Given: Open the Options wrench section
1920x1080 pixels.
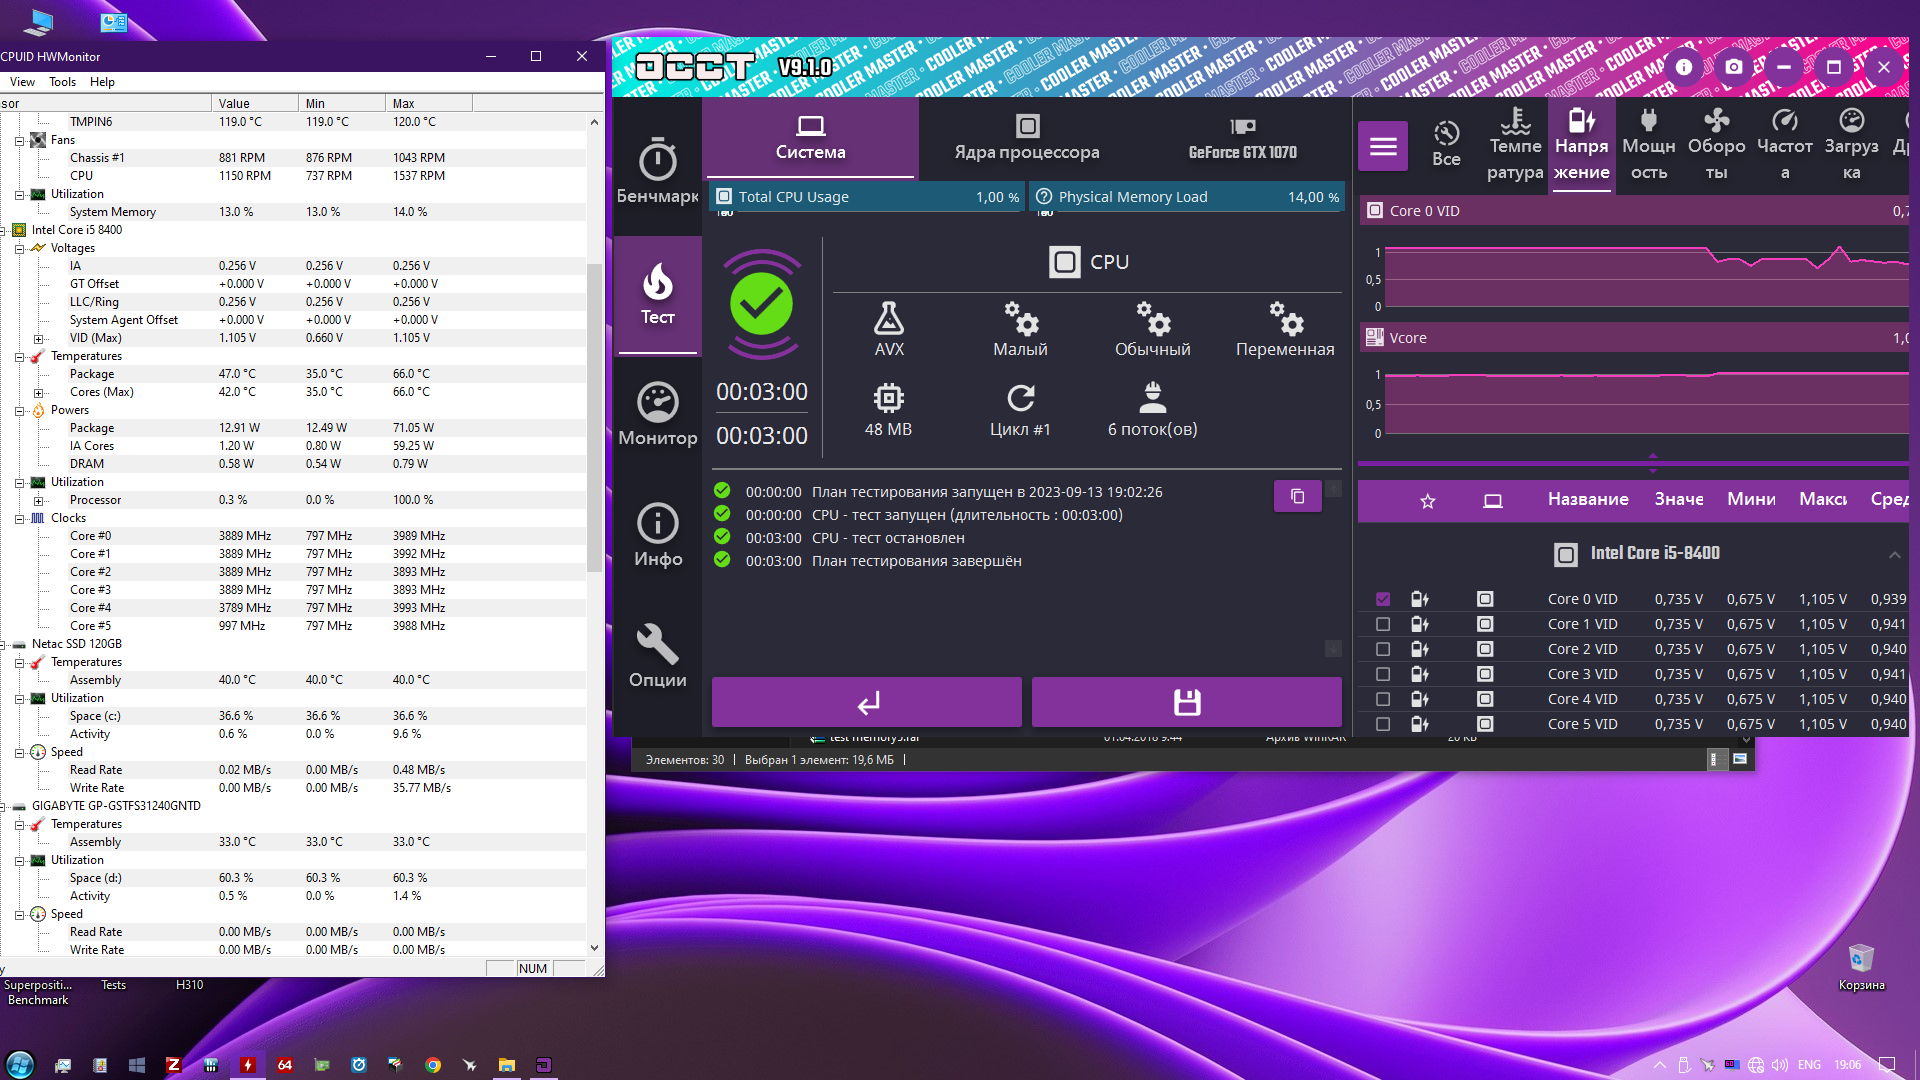Looking at the screenshot, I should click(x=657, y=656).
